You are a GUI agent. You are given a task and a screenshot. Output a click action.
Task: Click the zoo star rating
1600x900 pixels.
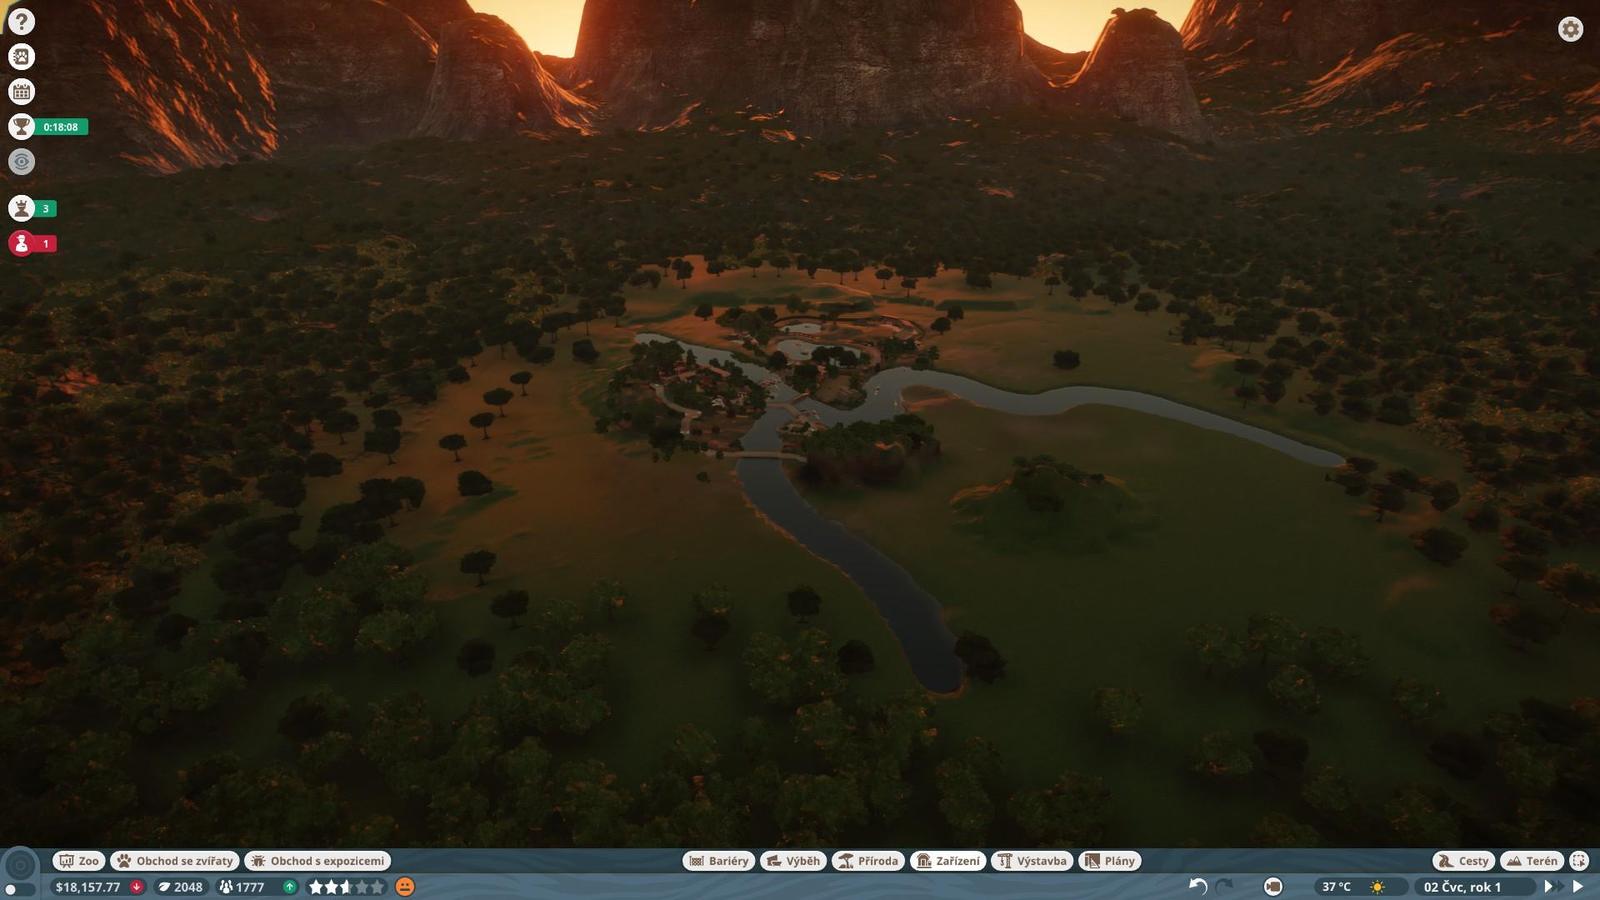click(x=345, y=887)
